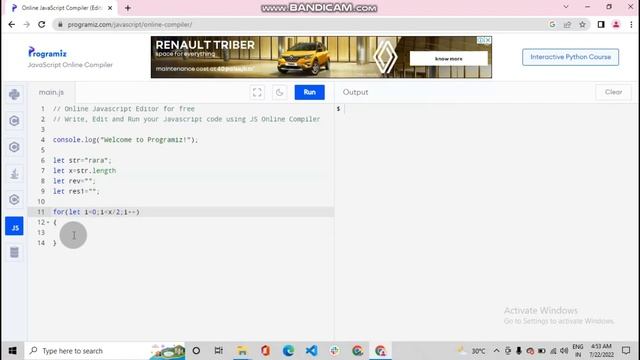The height and width of the screenshot is (360, 640).
Task: Click the for loop on line 11
Action: coord(96,212)
